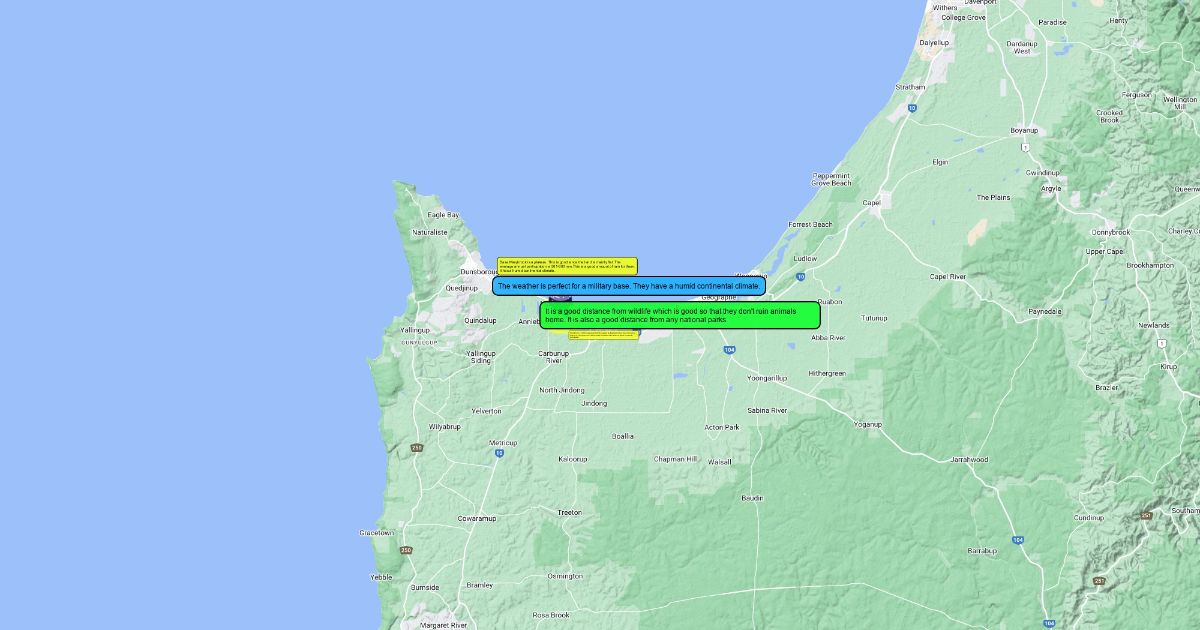Click The Plains label
Image resolution: width=1200 pixels, height=630 pixels.
click(993, 197)
